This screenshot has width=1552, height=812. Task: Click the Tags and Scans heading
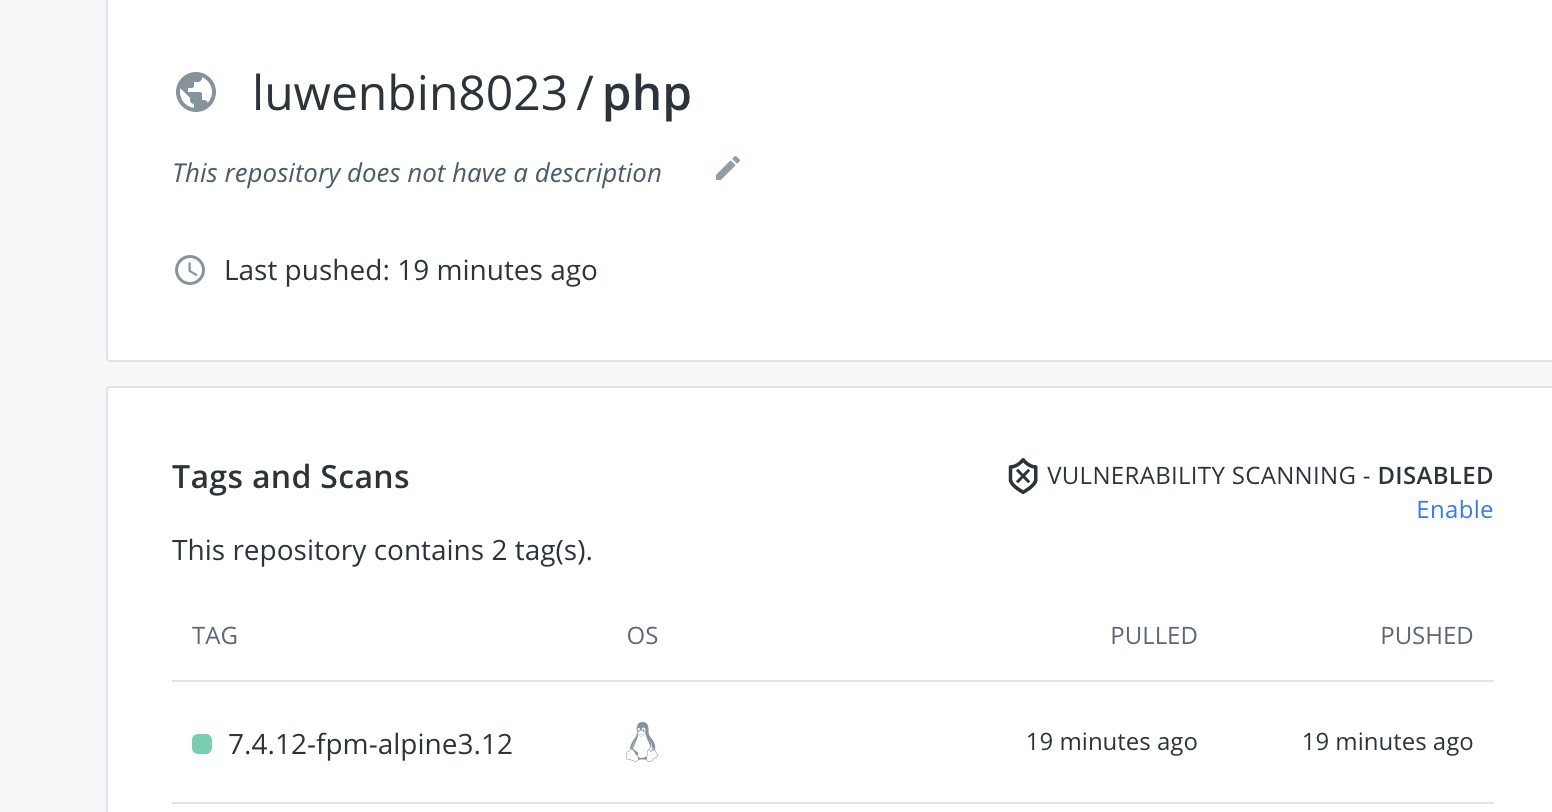(291, 477)
